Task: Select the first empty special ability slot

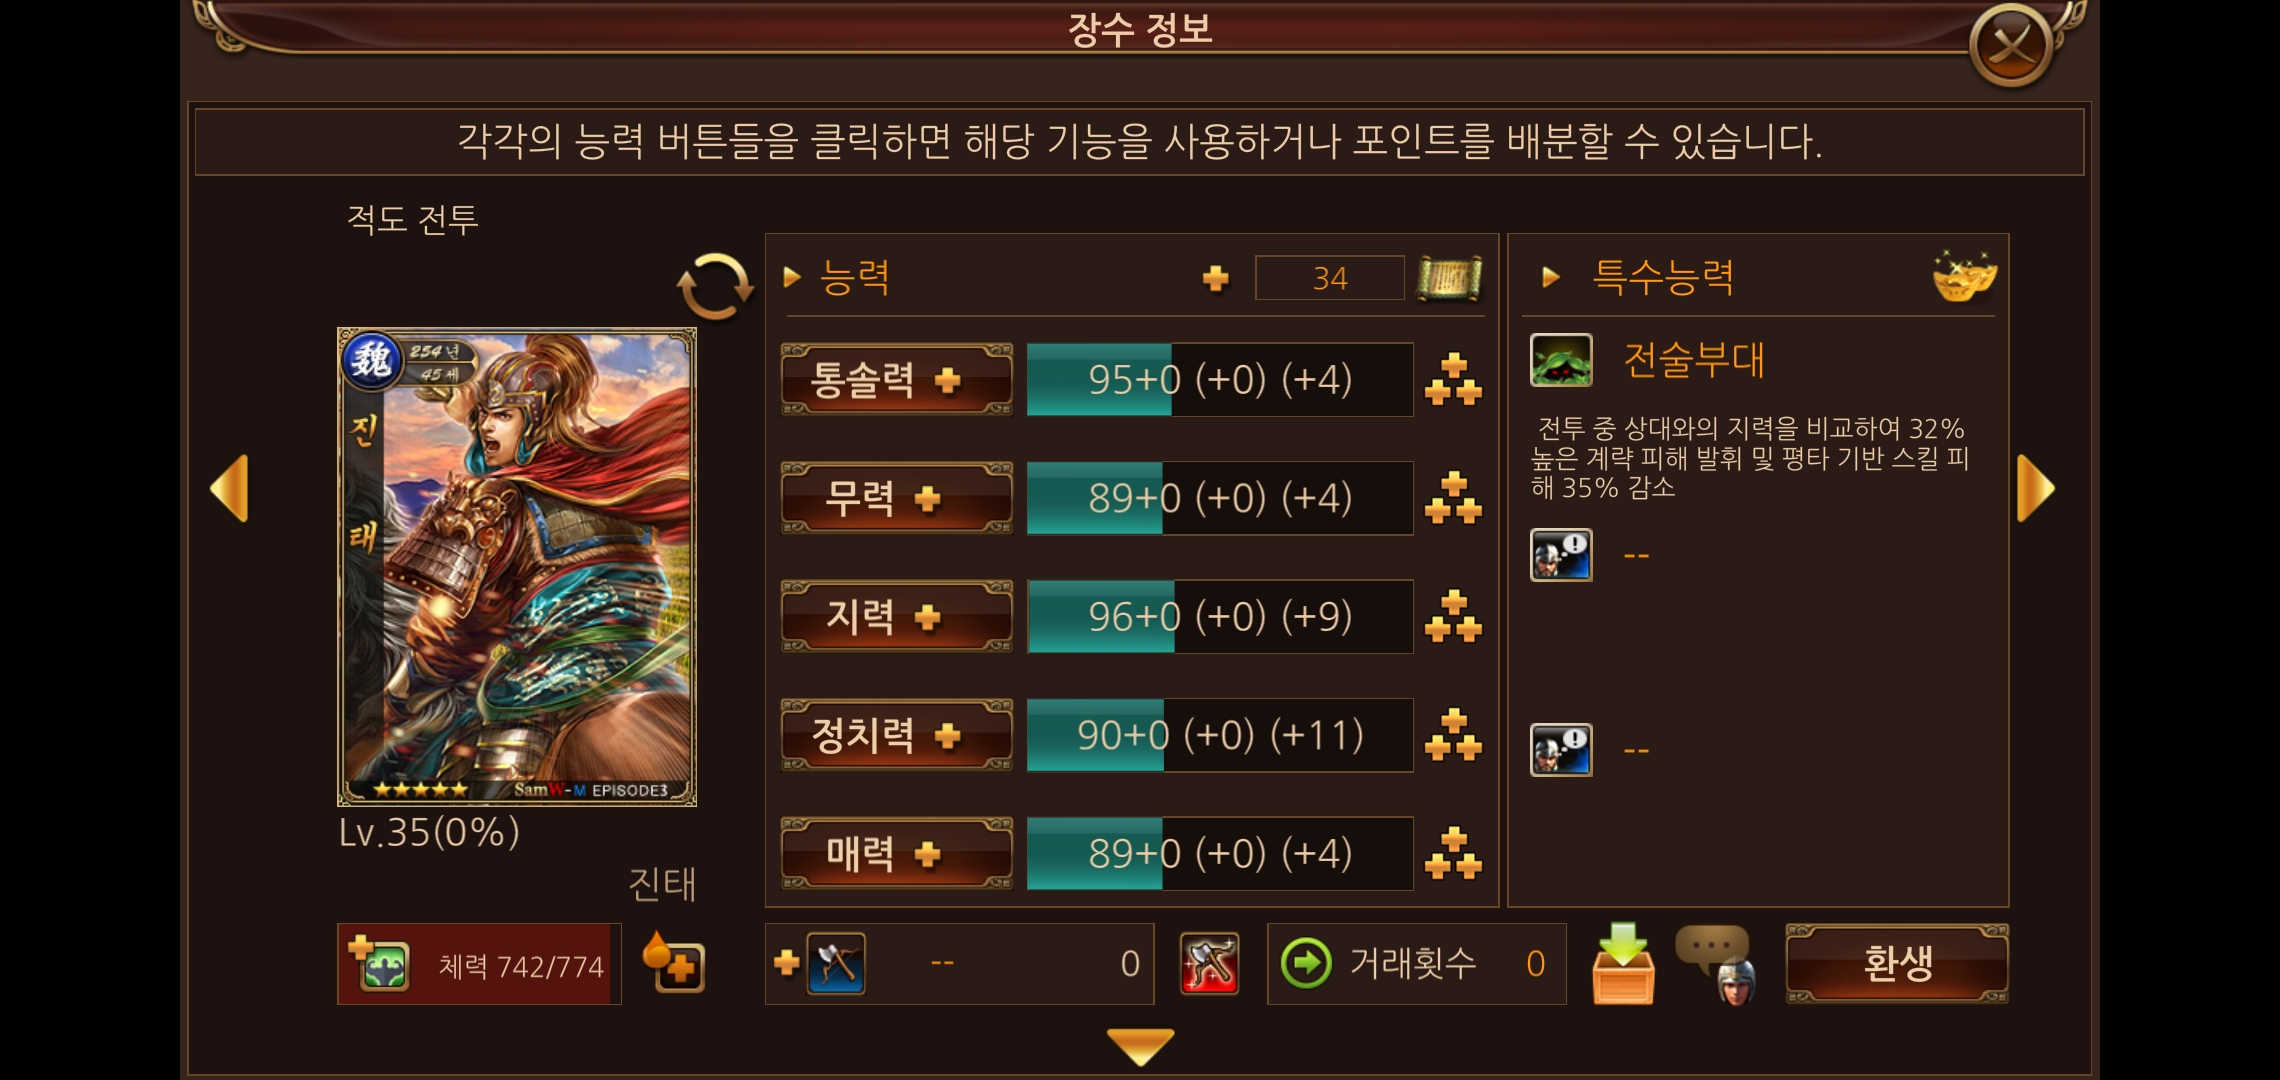Action: pos(1561,555)
